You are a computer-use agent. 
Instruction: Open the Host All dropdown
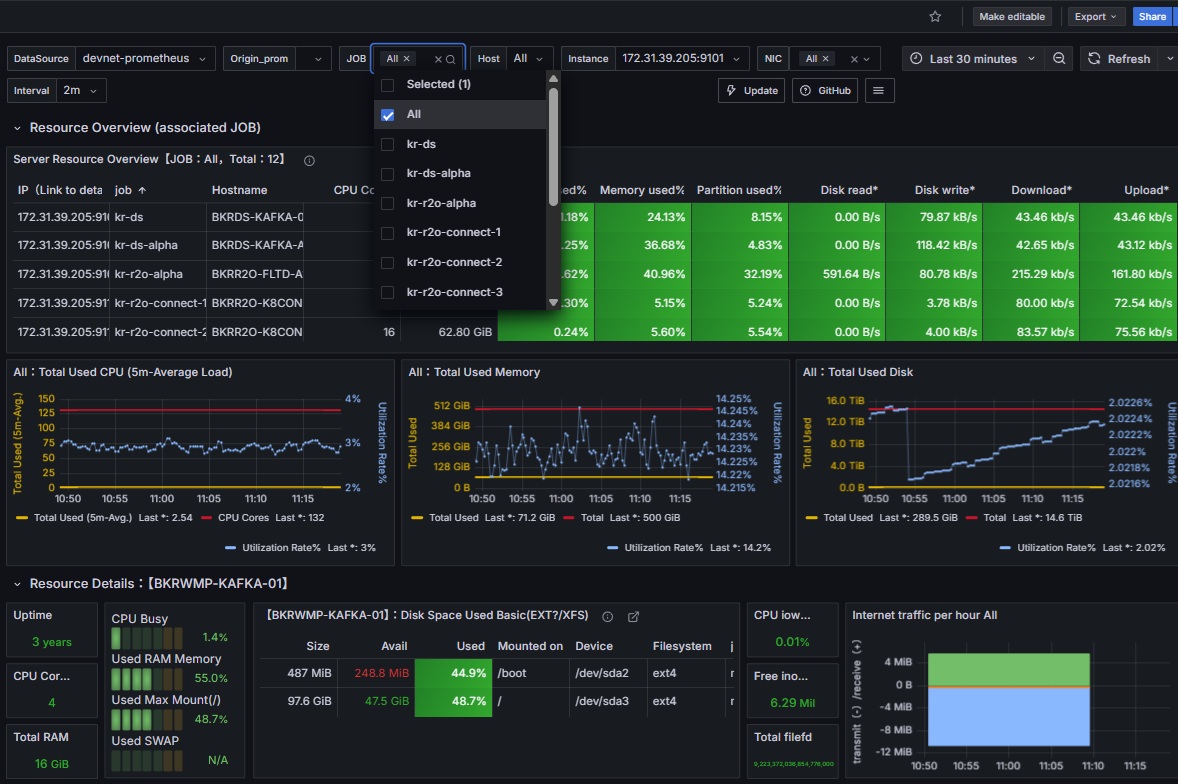point(529,59)
